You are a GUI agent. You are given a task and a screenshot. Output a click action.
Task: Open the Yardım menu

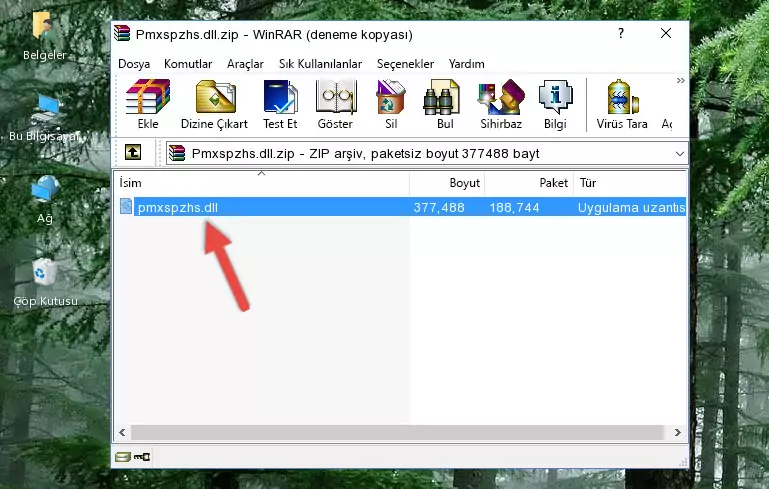tap(466, 64)
